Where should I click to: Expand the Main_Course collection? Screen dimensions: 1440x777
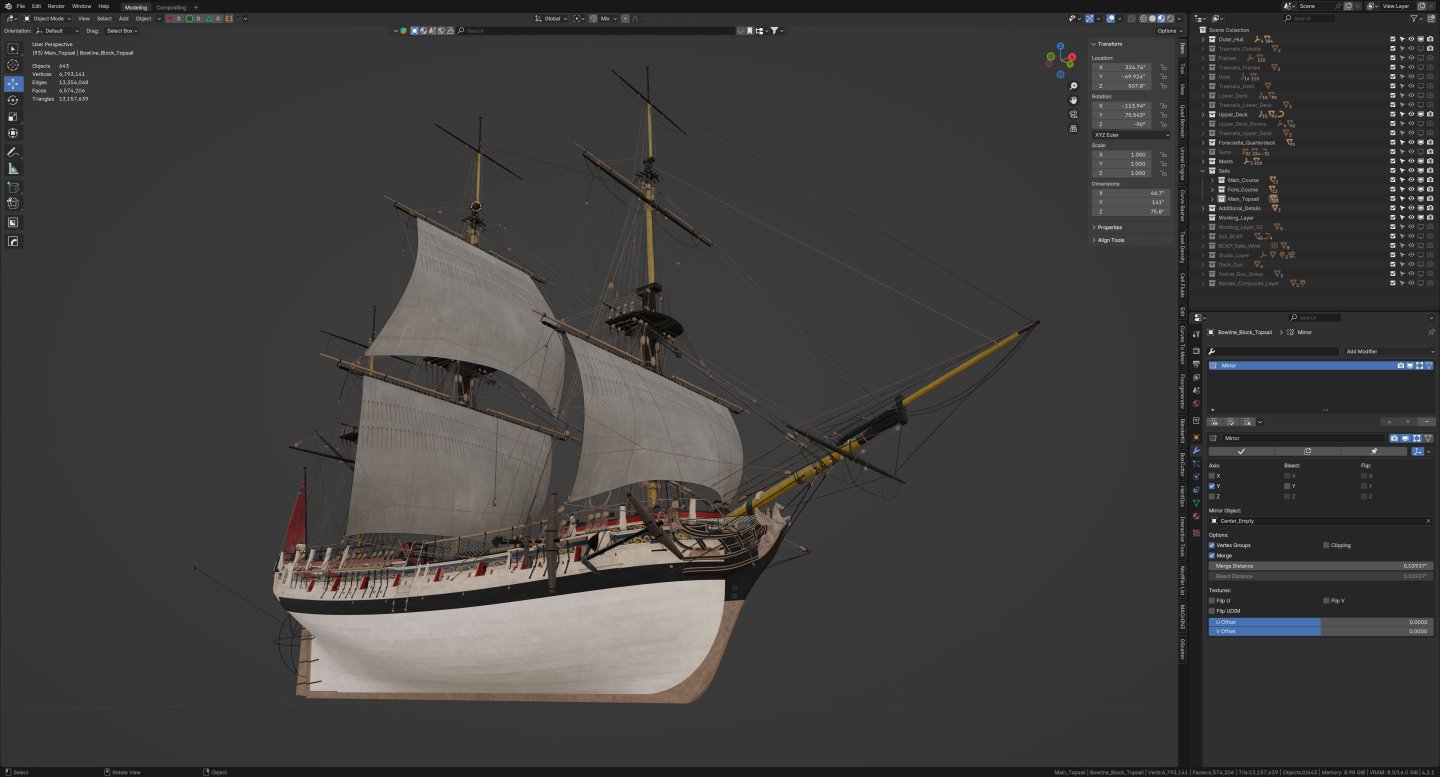[x=1213, y=180]
